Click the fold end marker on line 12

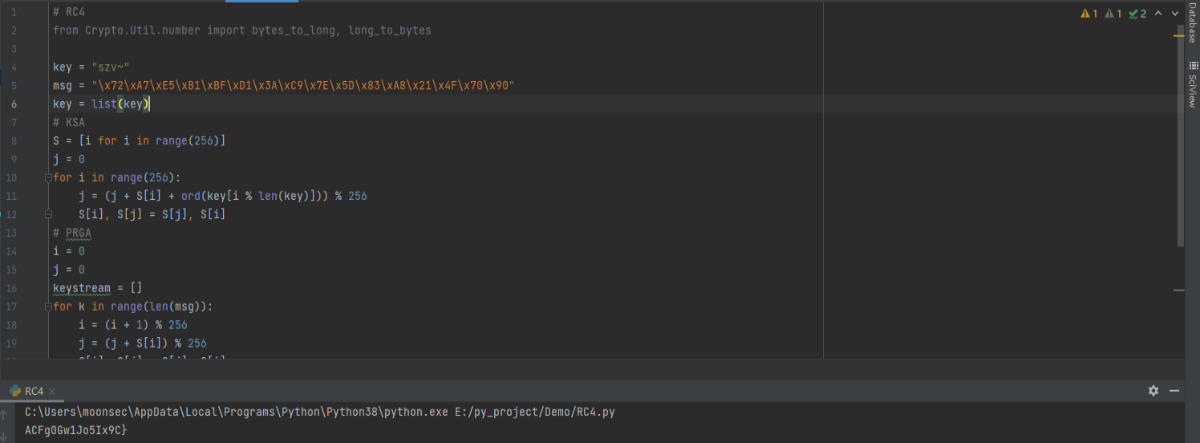pyautogui.click(x=47, y=214)
